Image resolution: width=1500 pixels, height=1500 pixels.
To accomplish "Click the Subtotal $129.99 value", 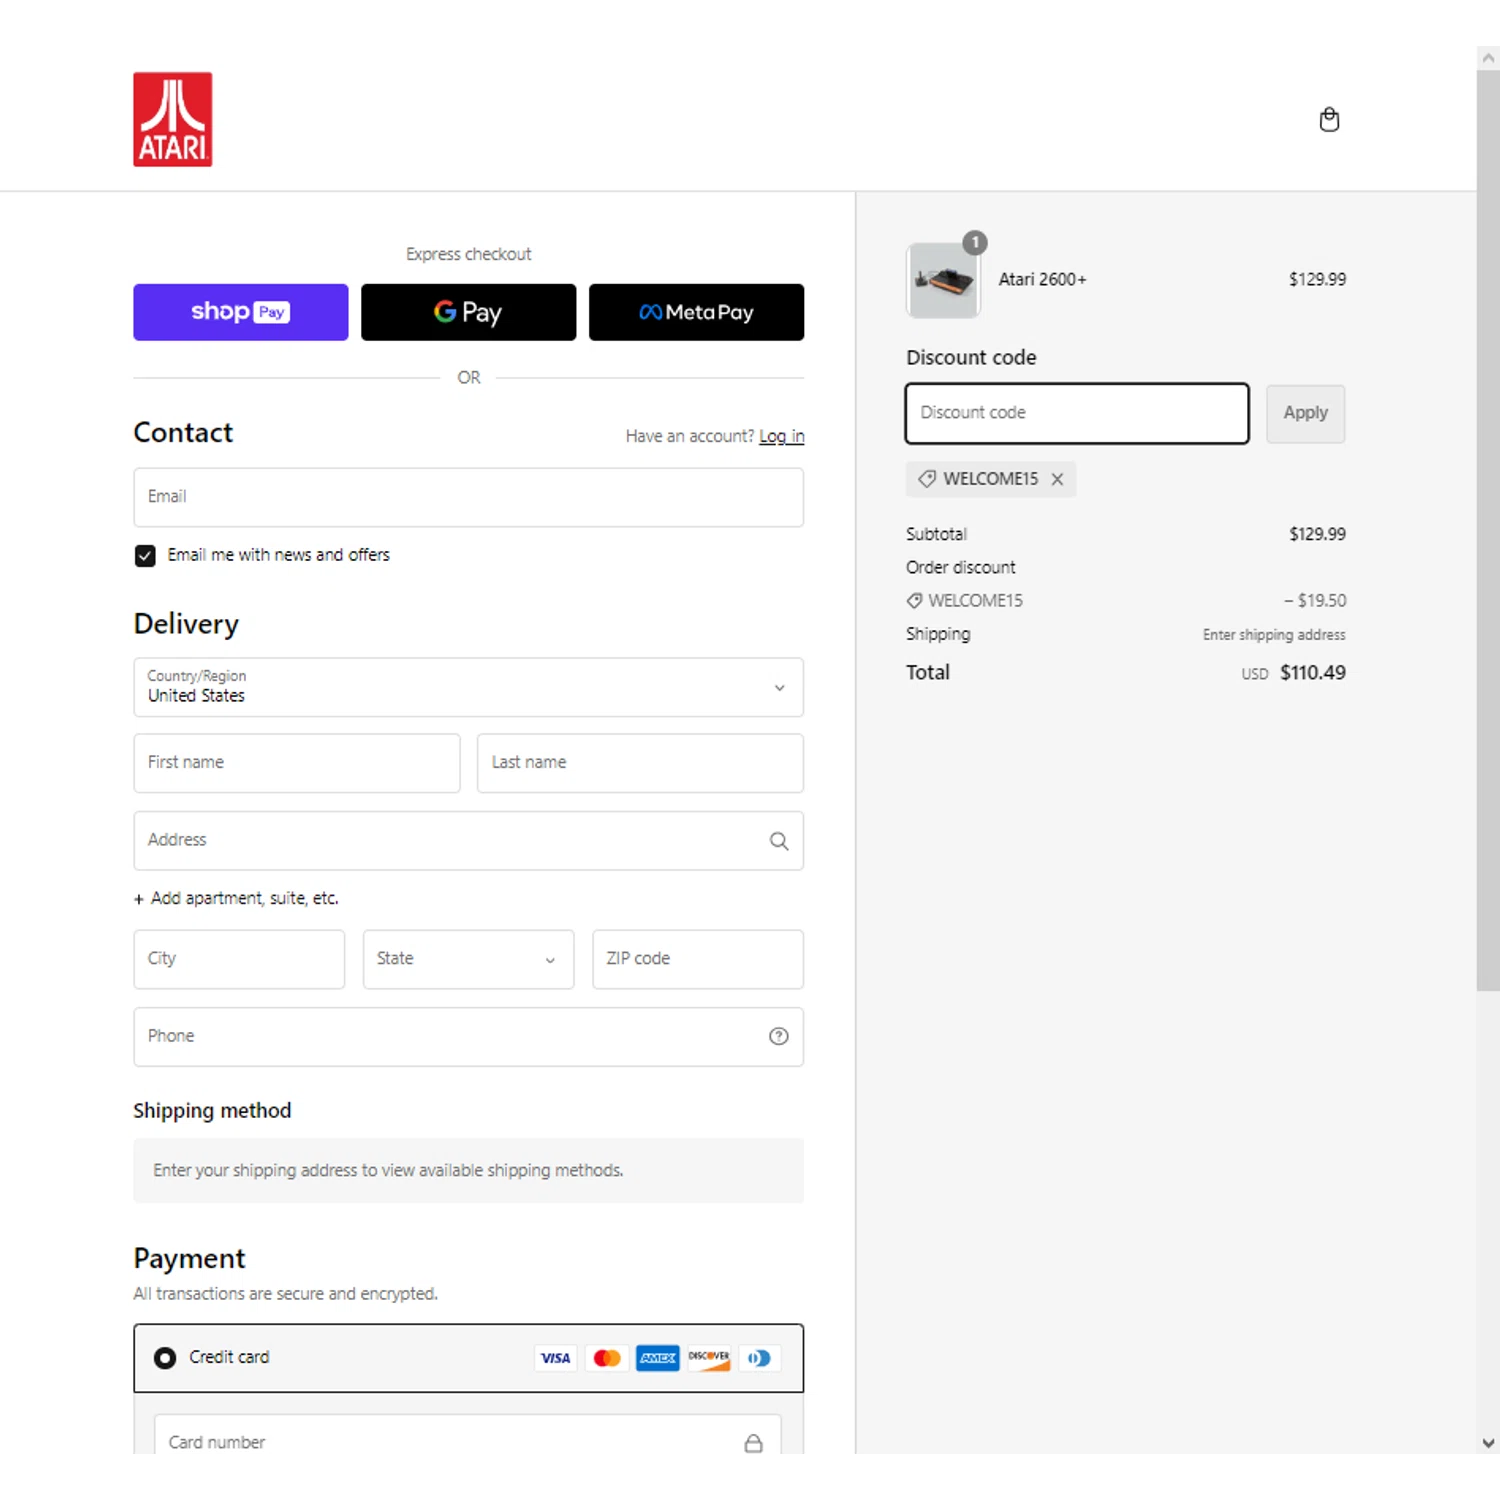I will coord(1317,534).
